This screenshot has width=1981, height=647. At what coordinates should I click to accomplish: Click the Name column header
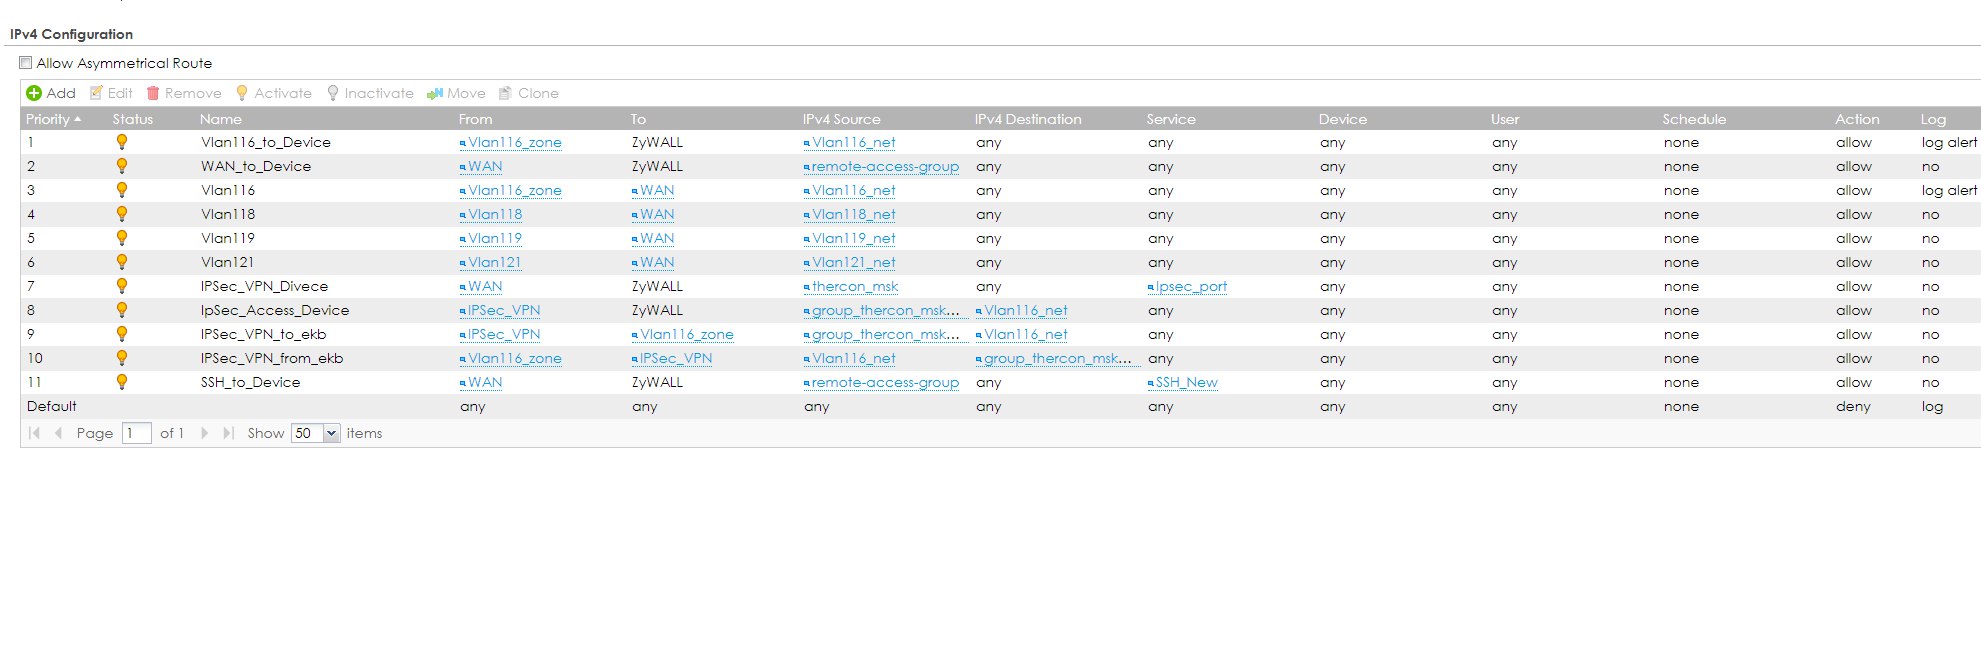coord(221,119)
